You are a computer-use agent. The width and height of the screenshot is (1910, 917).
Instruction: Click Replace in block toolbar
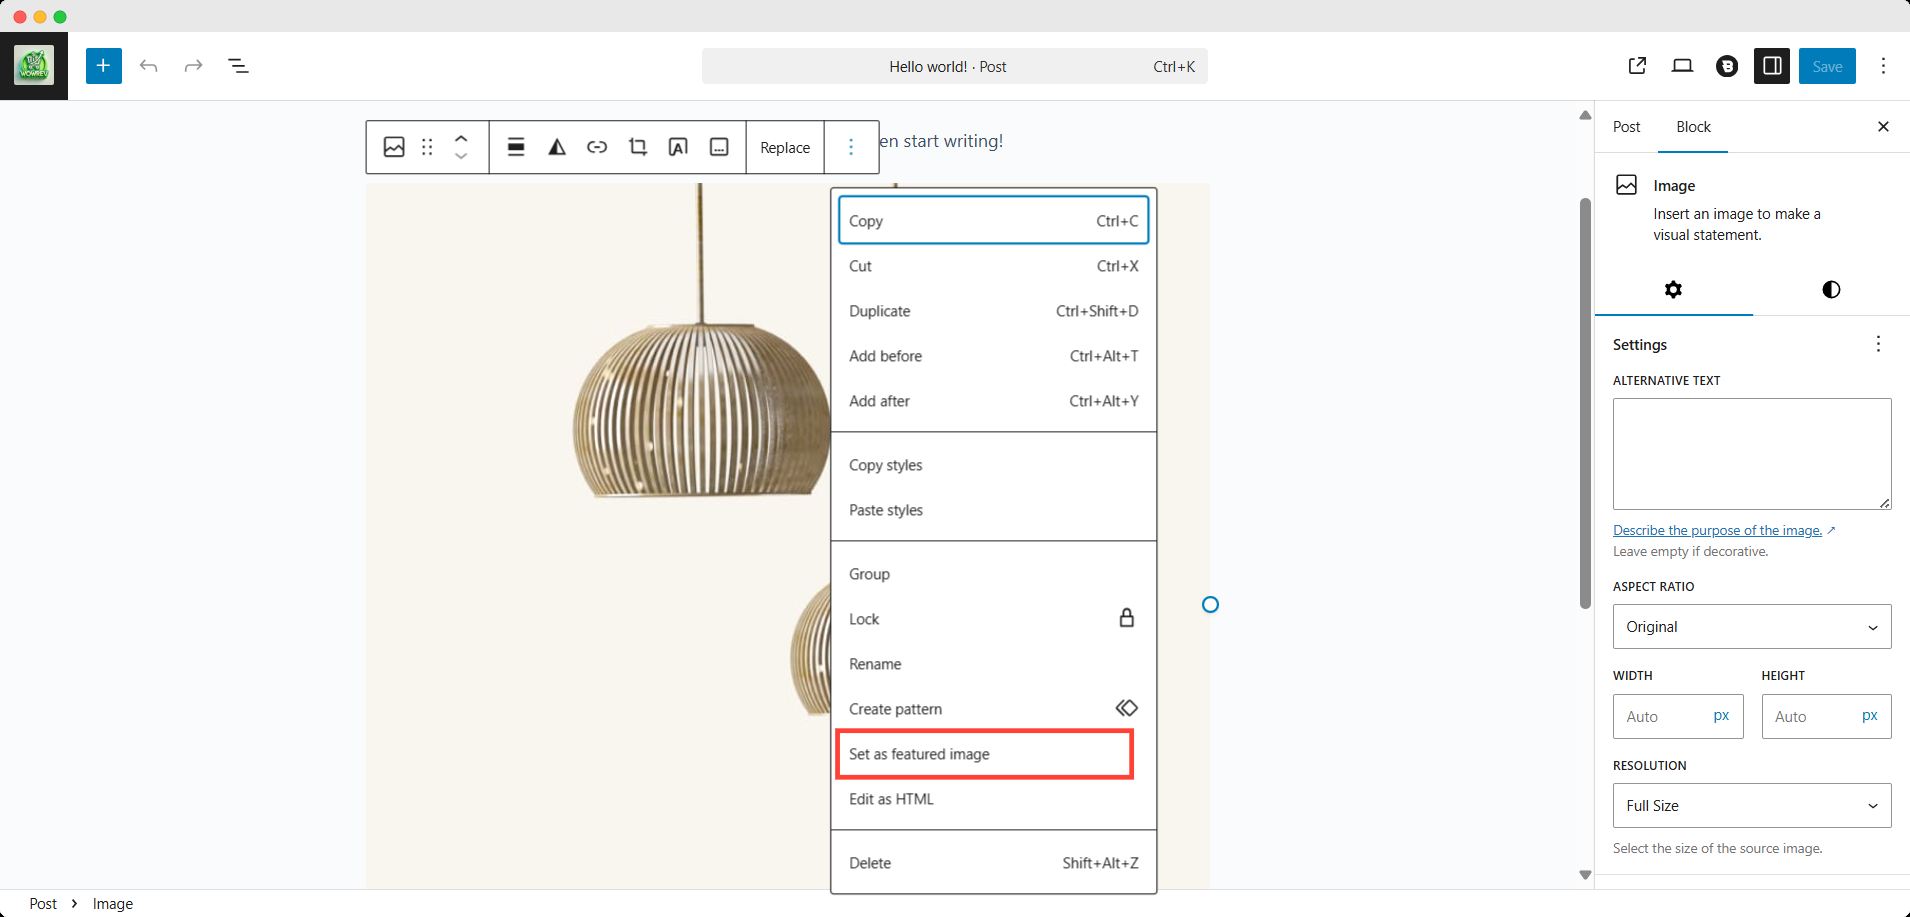click(785, 147)
